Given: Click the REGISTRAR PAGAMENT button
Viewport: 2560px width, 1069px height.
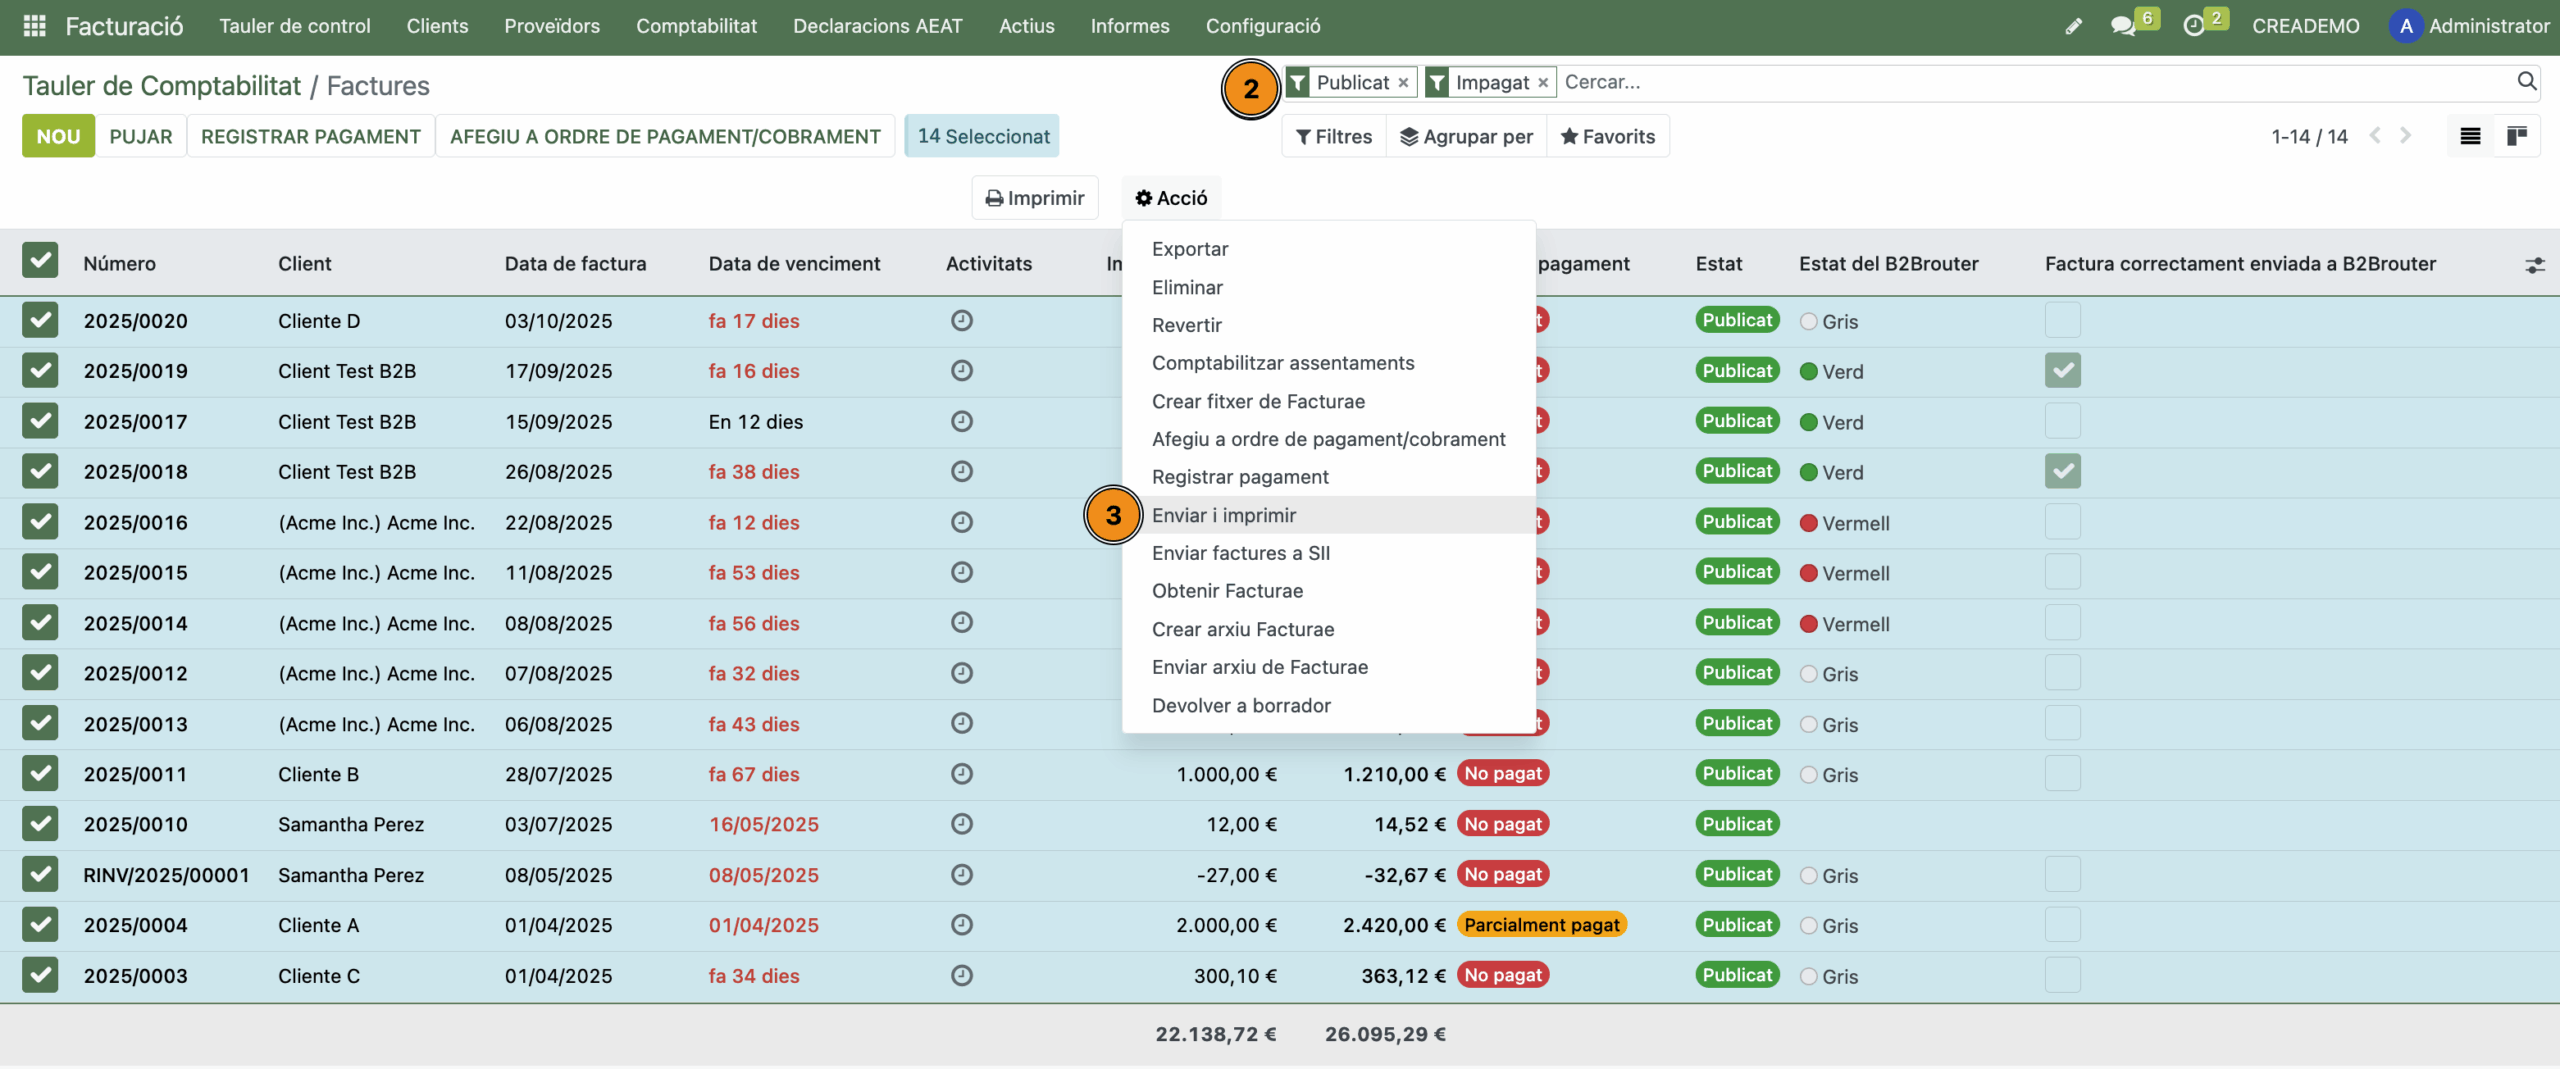Looking at the screenshot, I should pyautogui.click(x=310, y=136).
